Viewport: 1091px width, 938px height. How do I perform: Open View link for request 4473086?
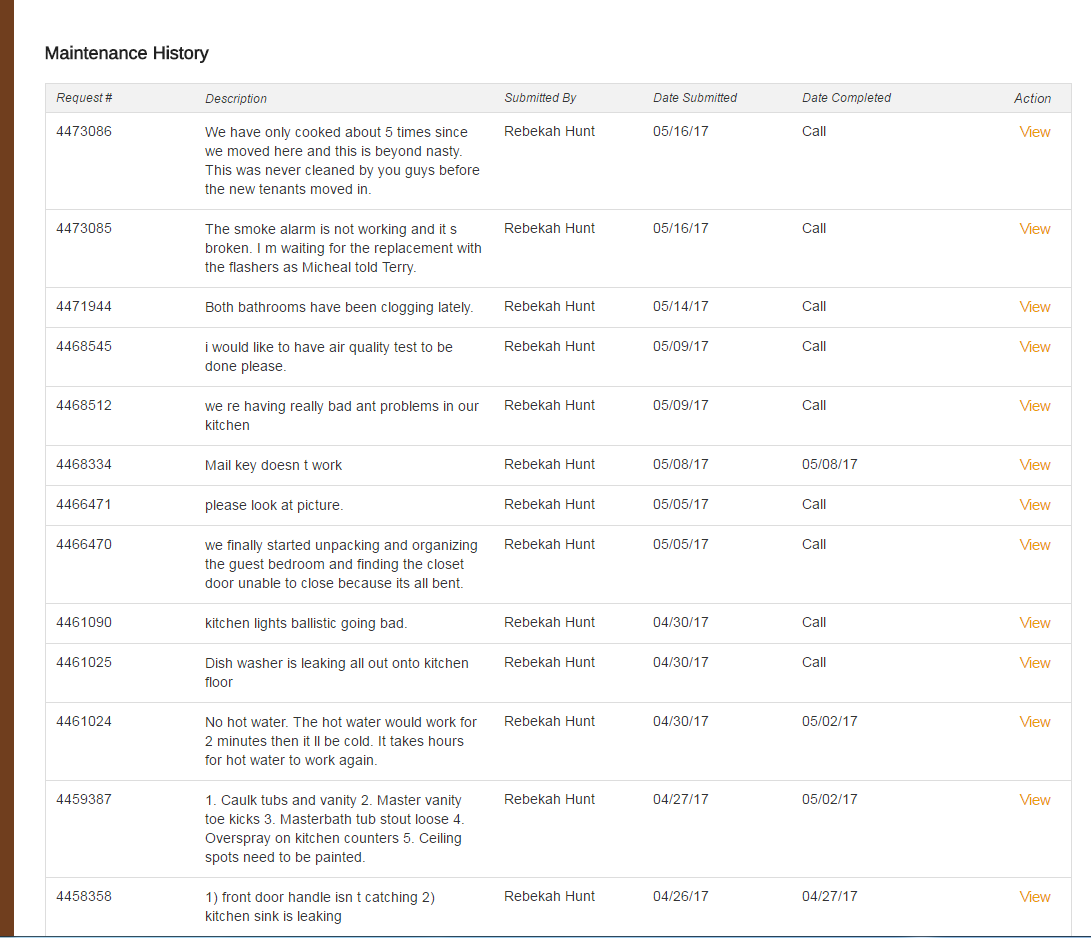(x=1034, y=132)
